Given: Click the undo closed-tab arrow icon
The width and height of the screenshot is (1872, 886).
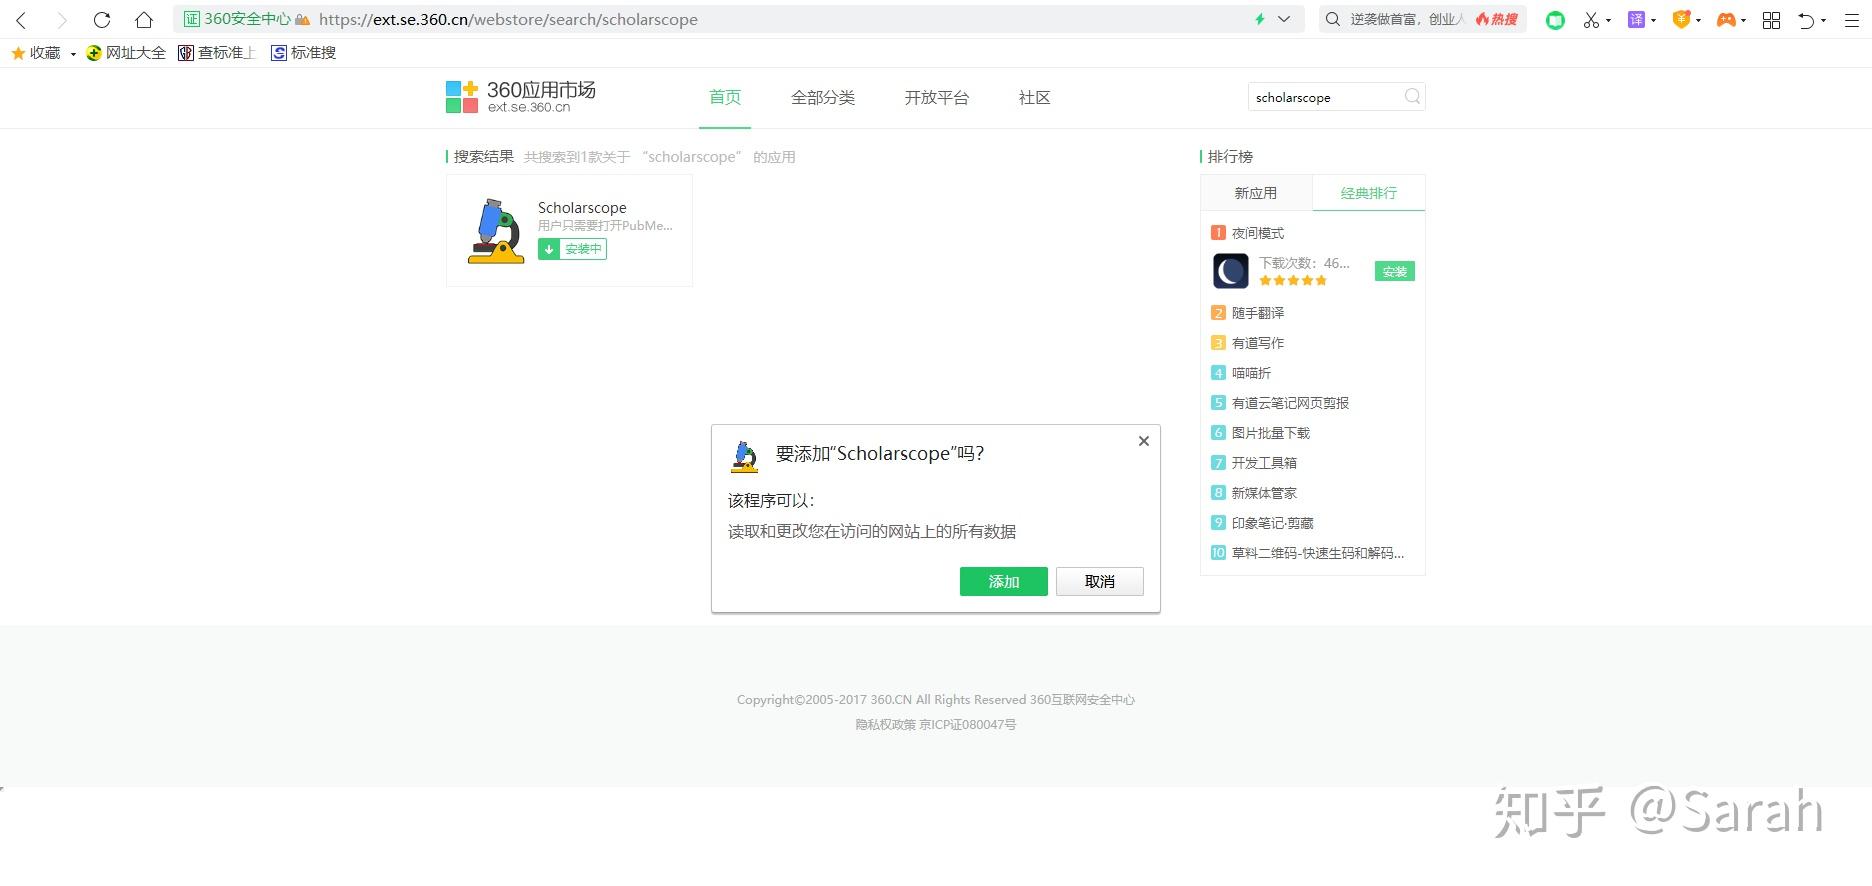Looking at the screenshot, I should point(1806,20).
